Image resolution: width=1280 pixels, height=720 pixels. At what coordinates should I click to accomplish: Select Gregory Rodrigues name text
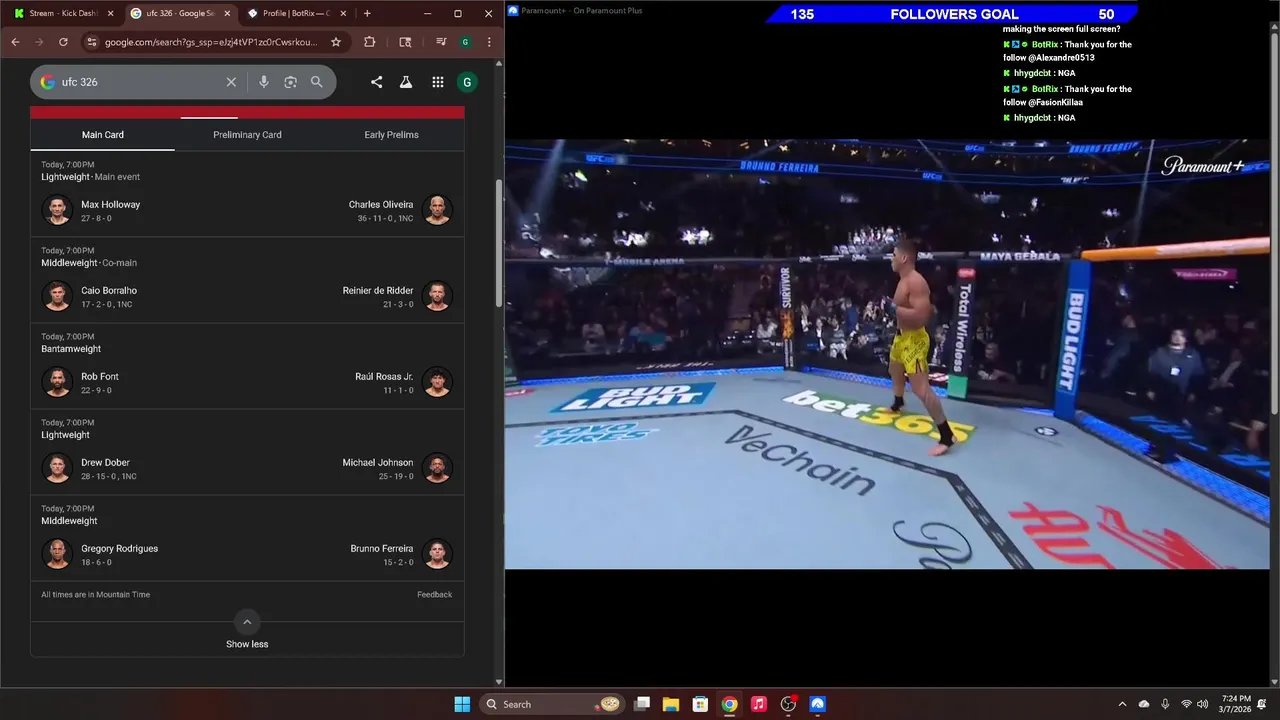click(119, 548)
